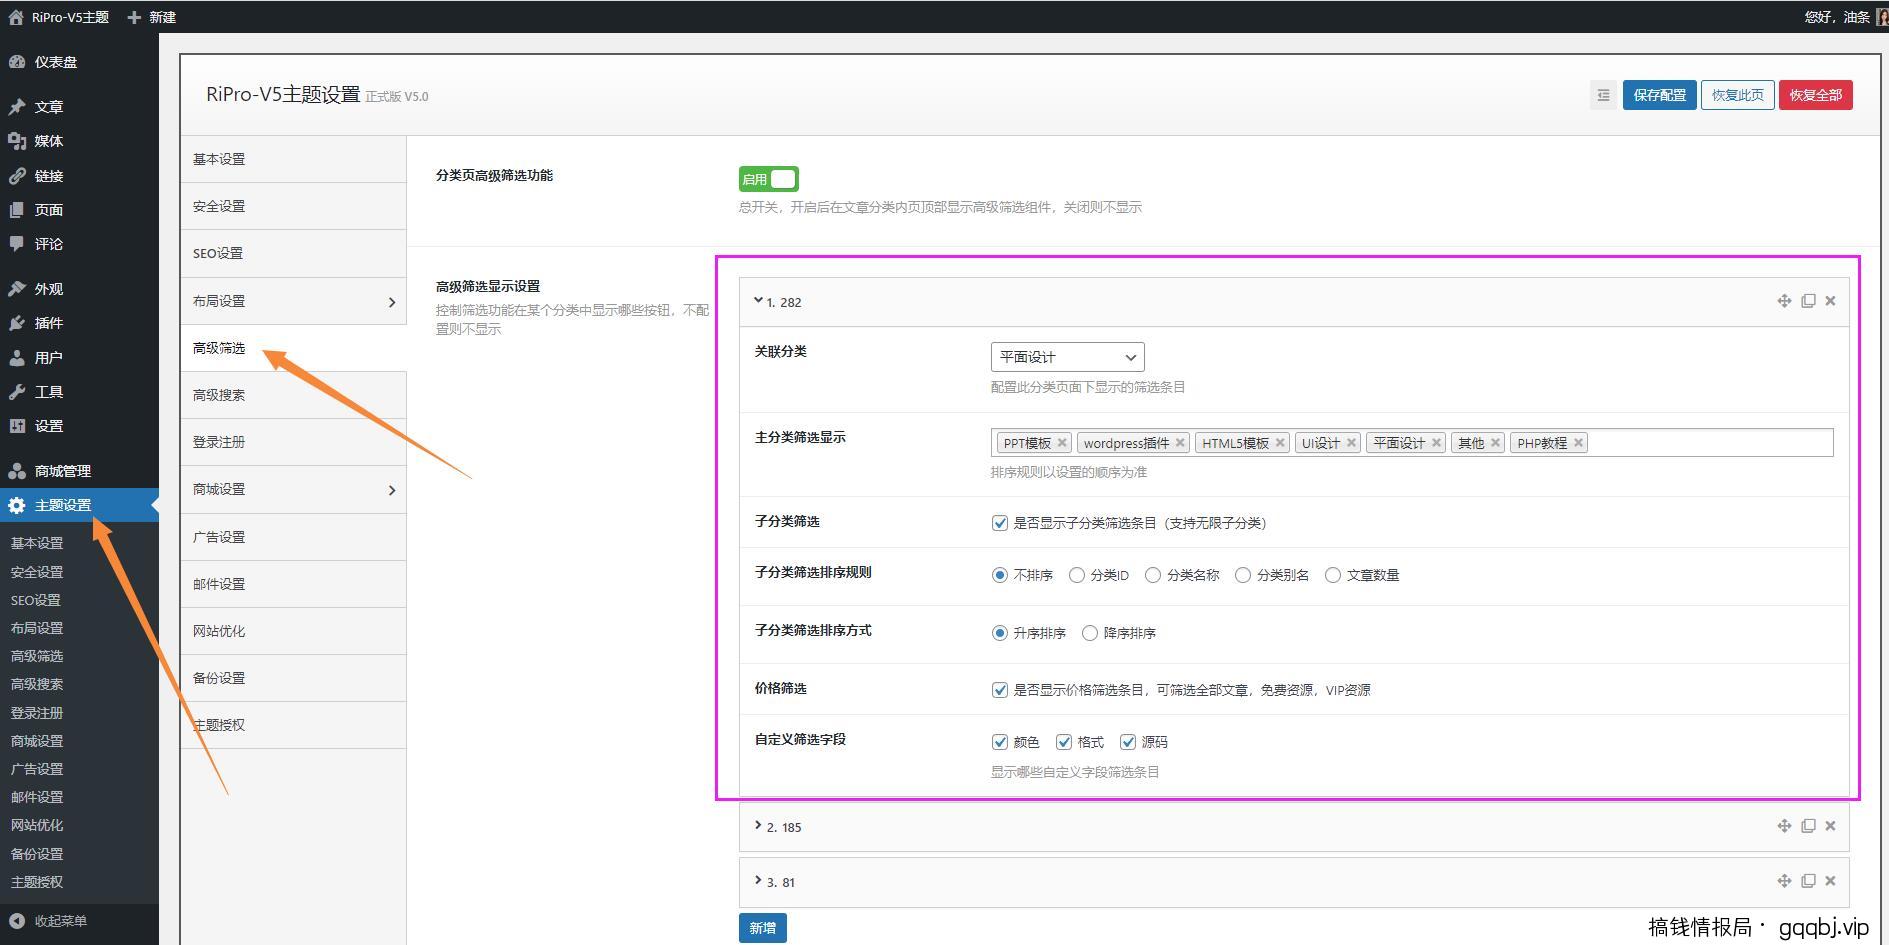Click the 新增 button at the bottom
This screenshot has height=945, width=1889.
tap(762, 927)
